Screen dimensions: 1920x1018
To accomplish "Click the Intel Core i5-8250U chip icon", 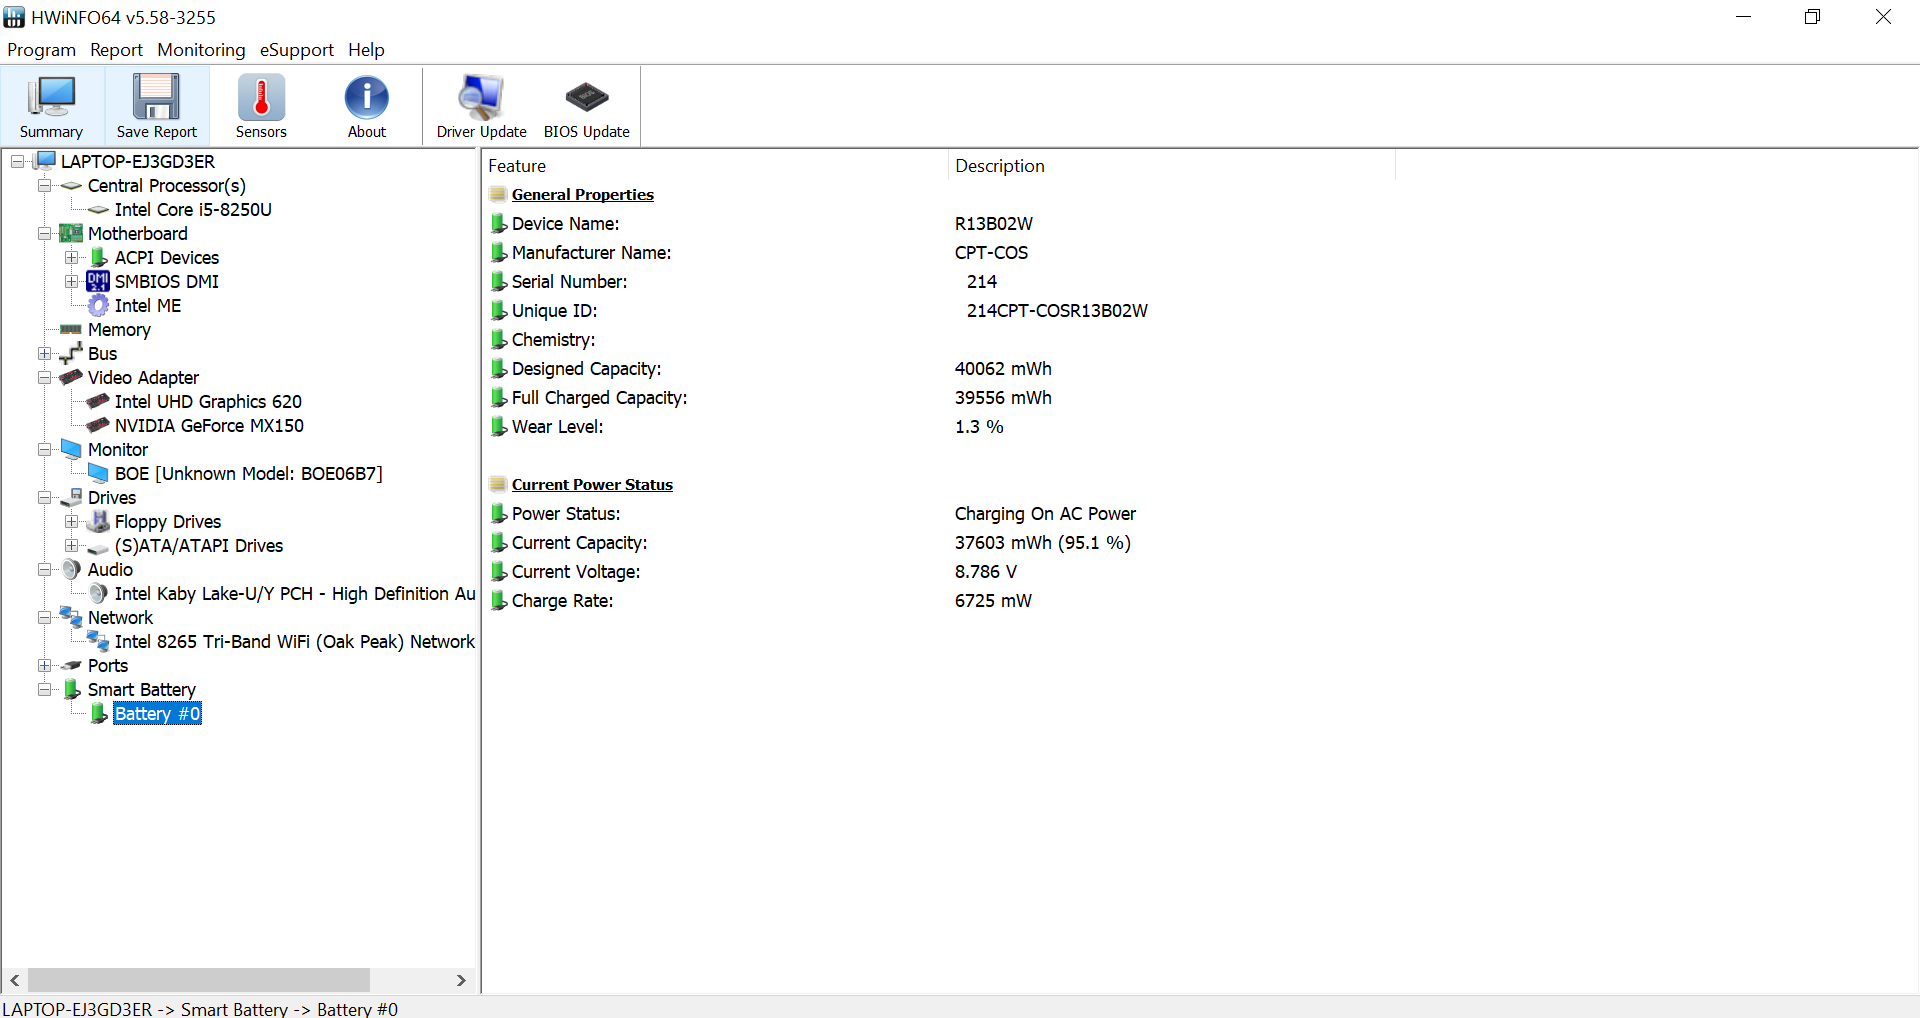I will [x=98, y=209].
